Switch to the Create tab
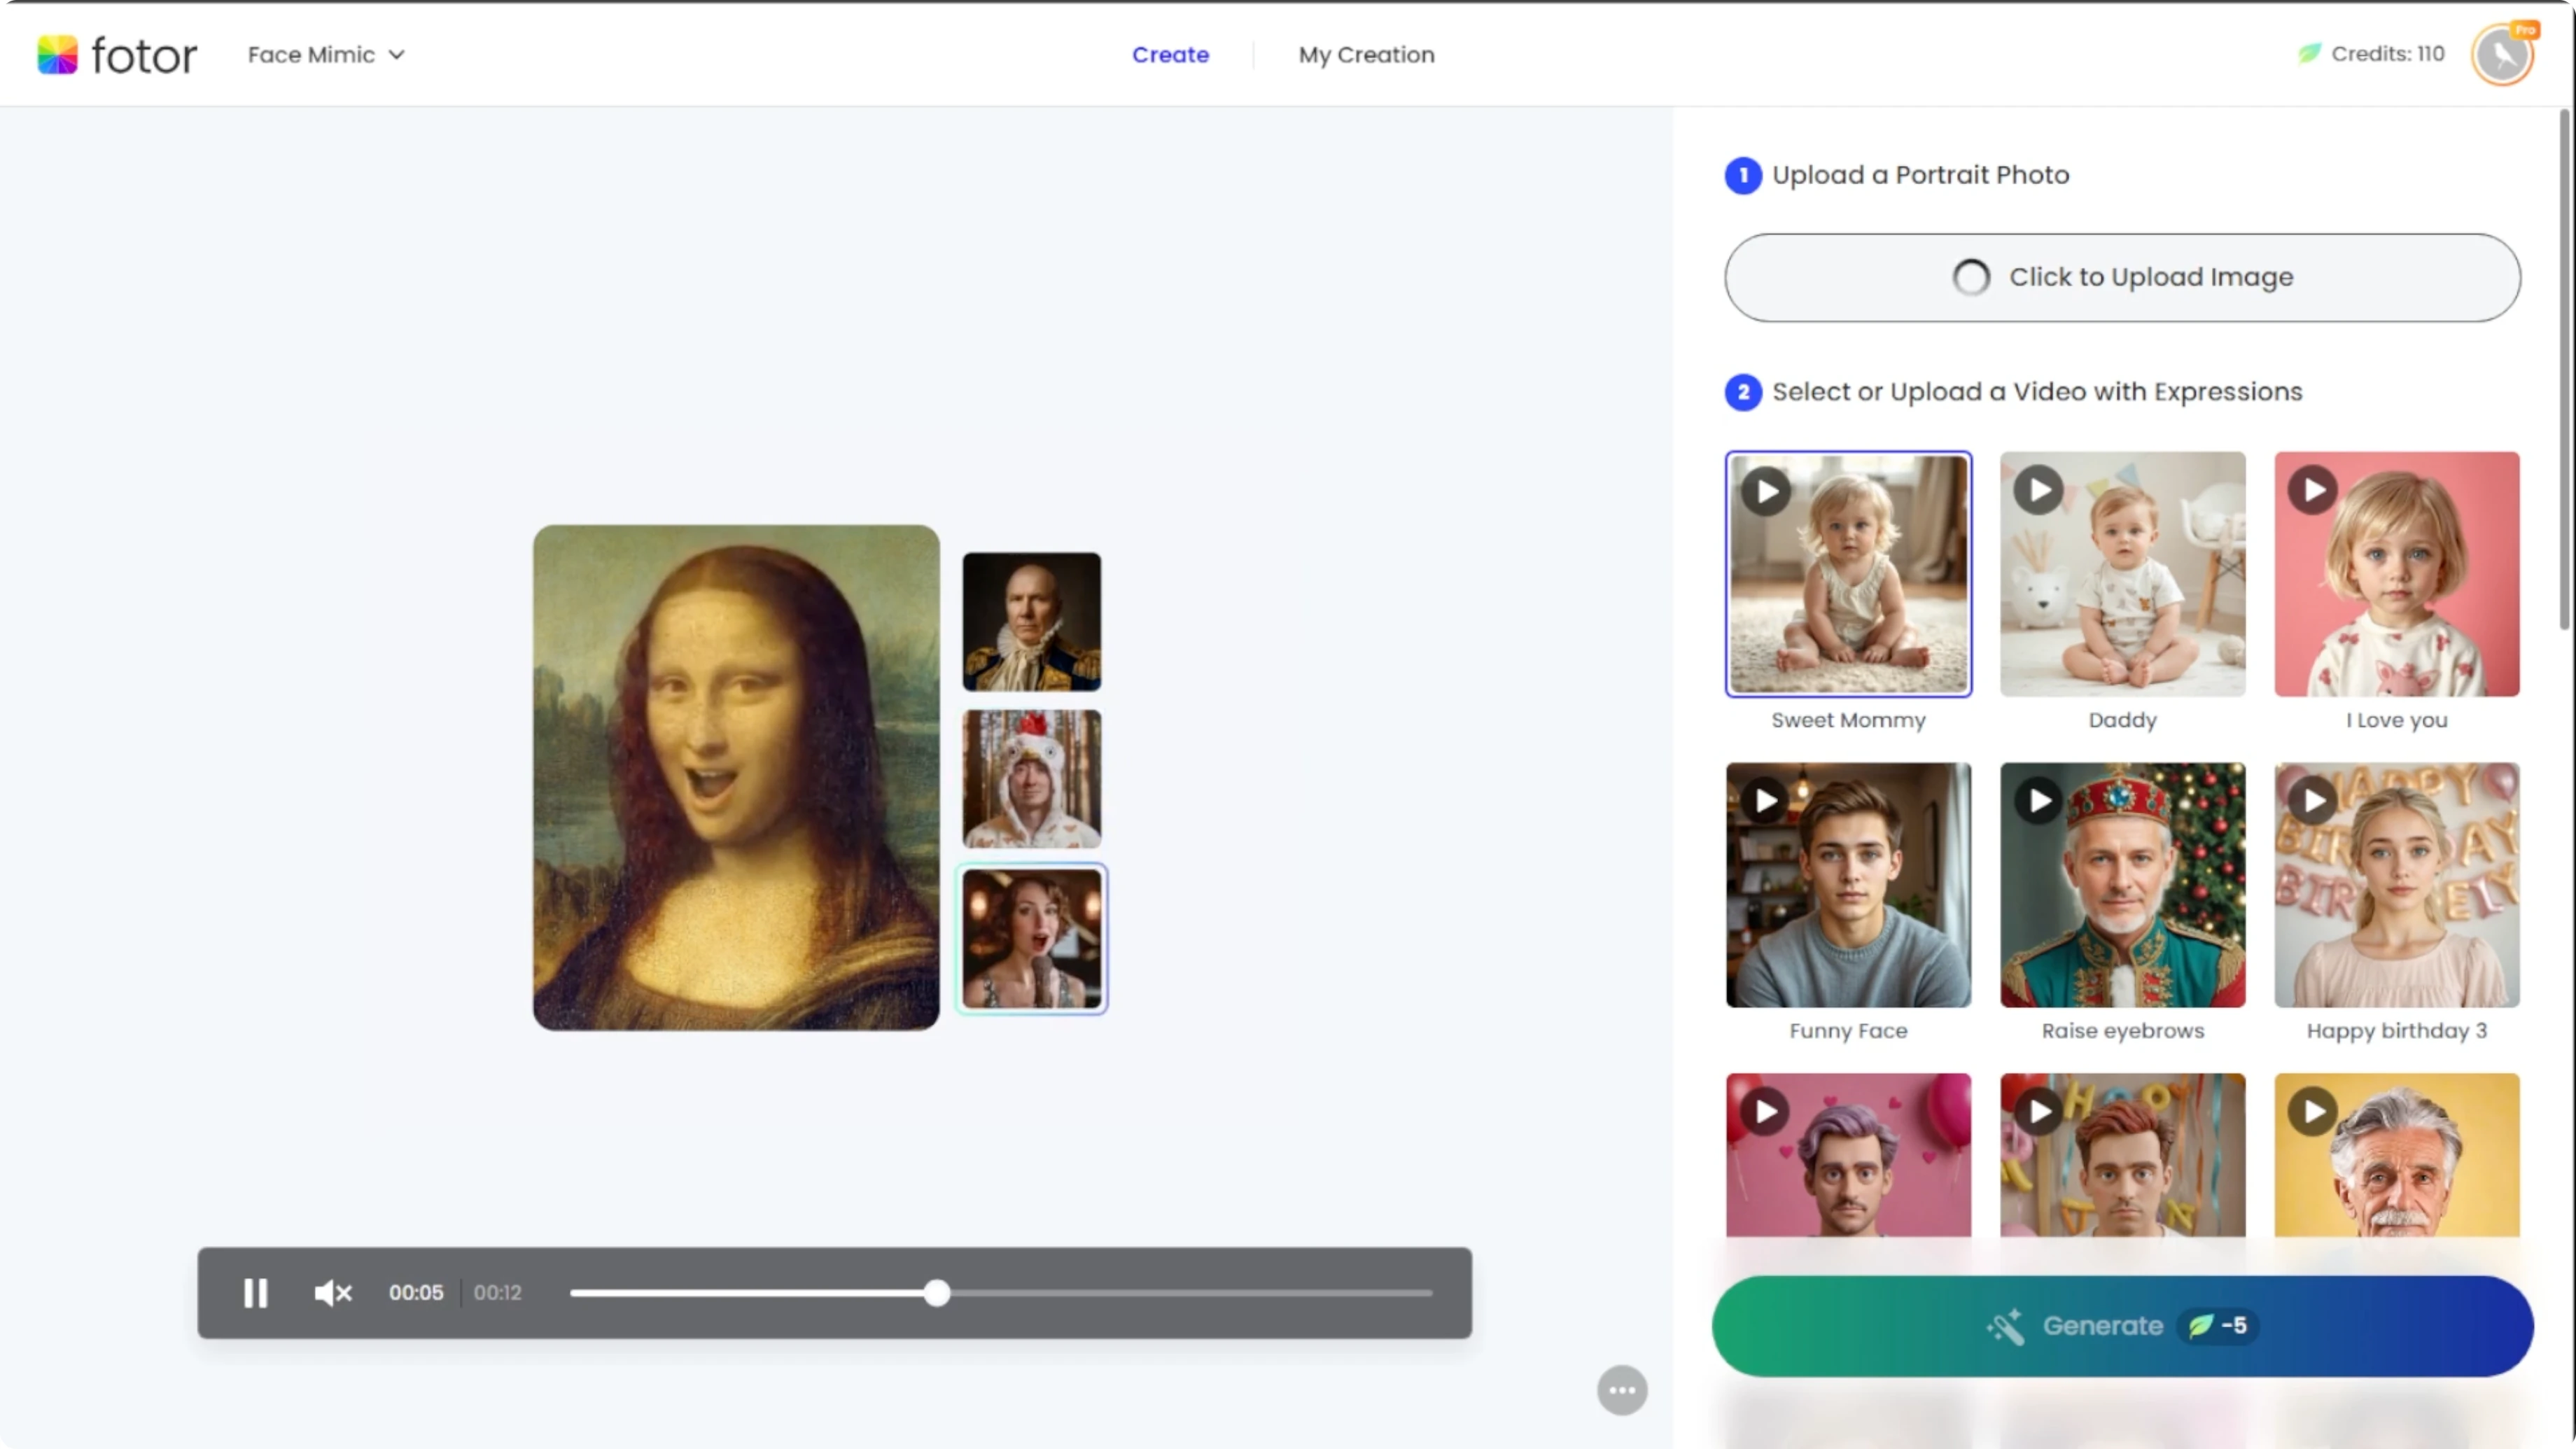The image size is (2576, 1449). (1170, 55)
